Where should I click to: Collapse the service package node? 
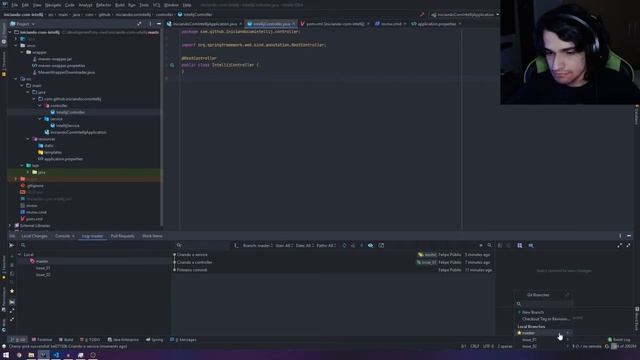coord(40,119)
